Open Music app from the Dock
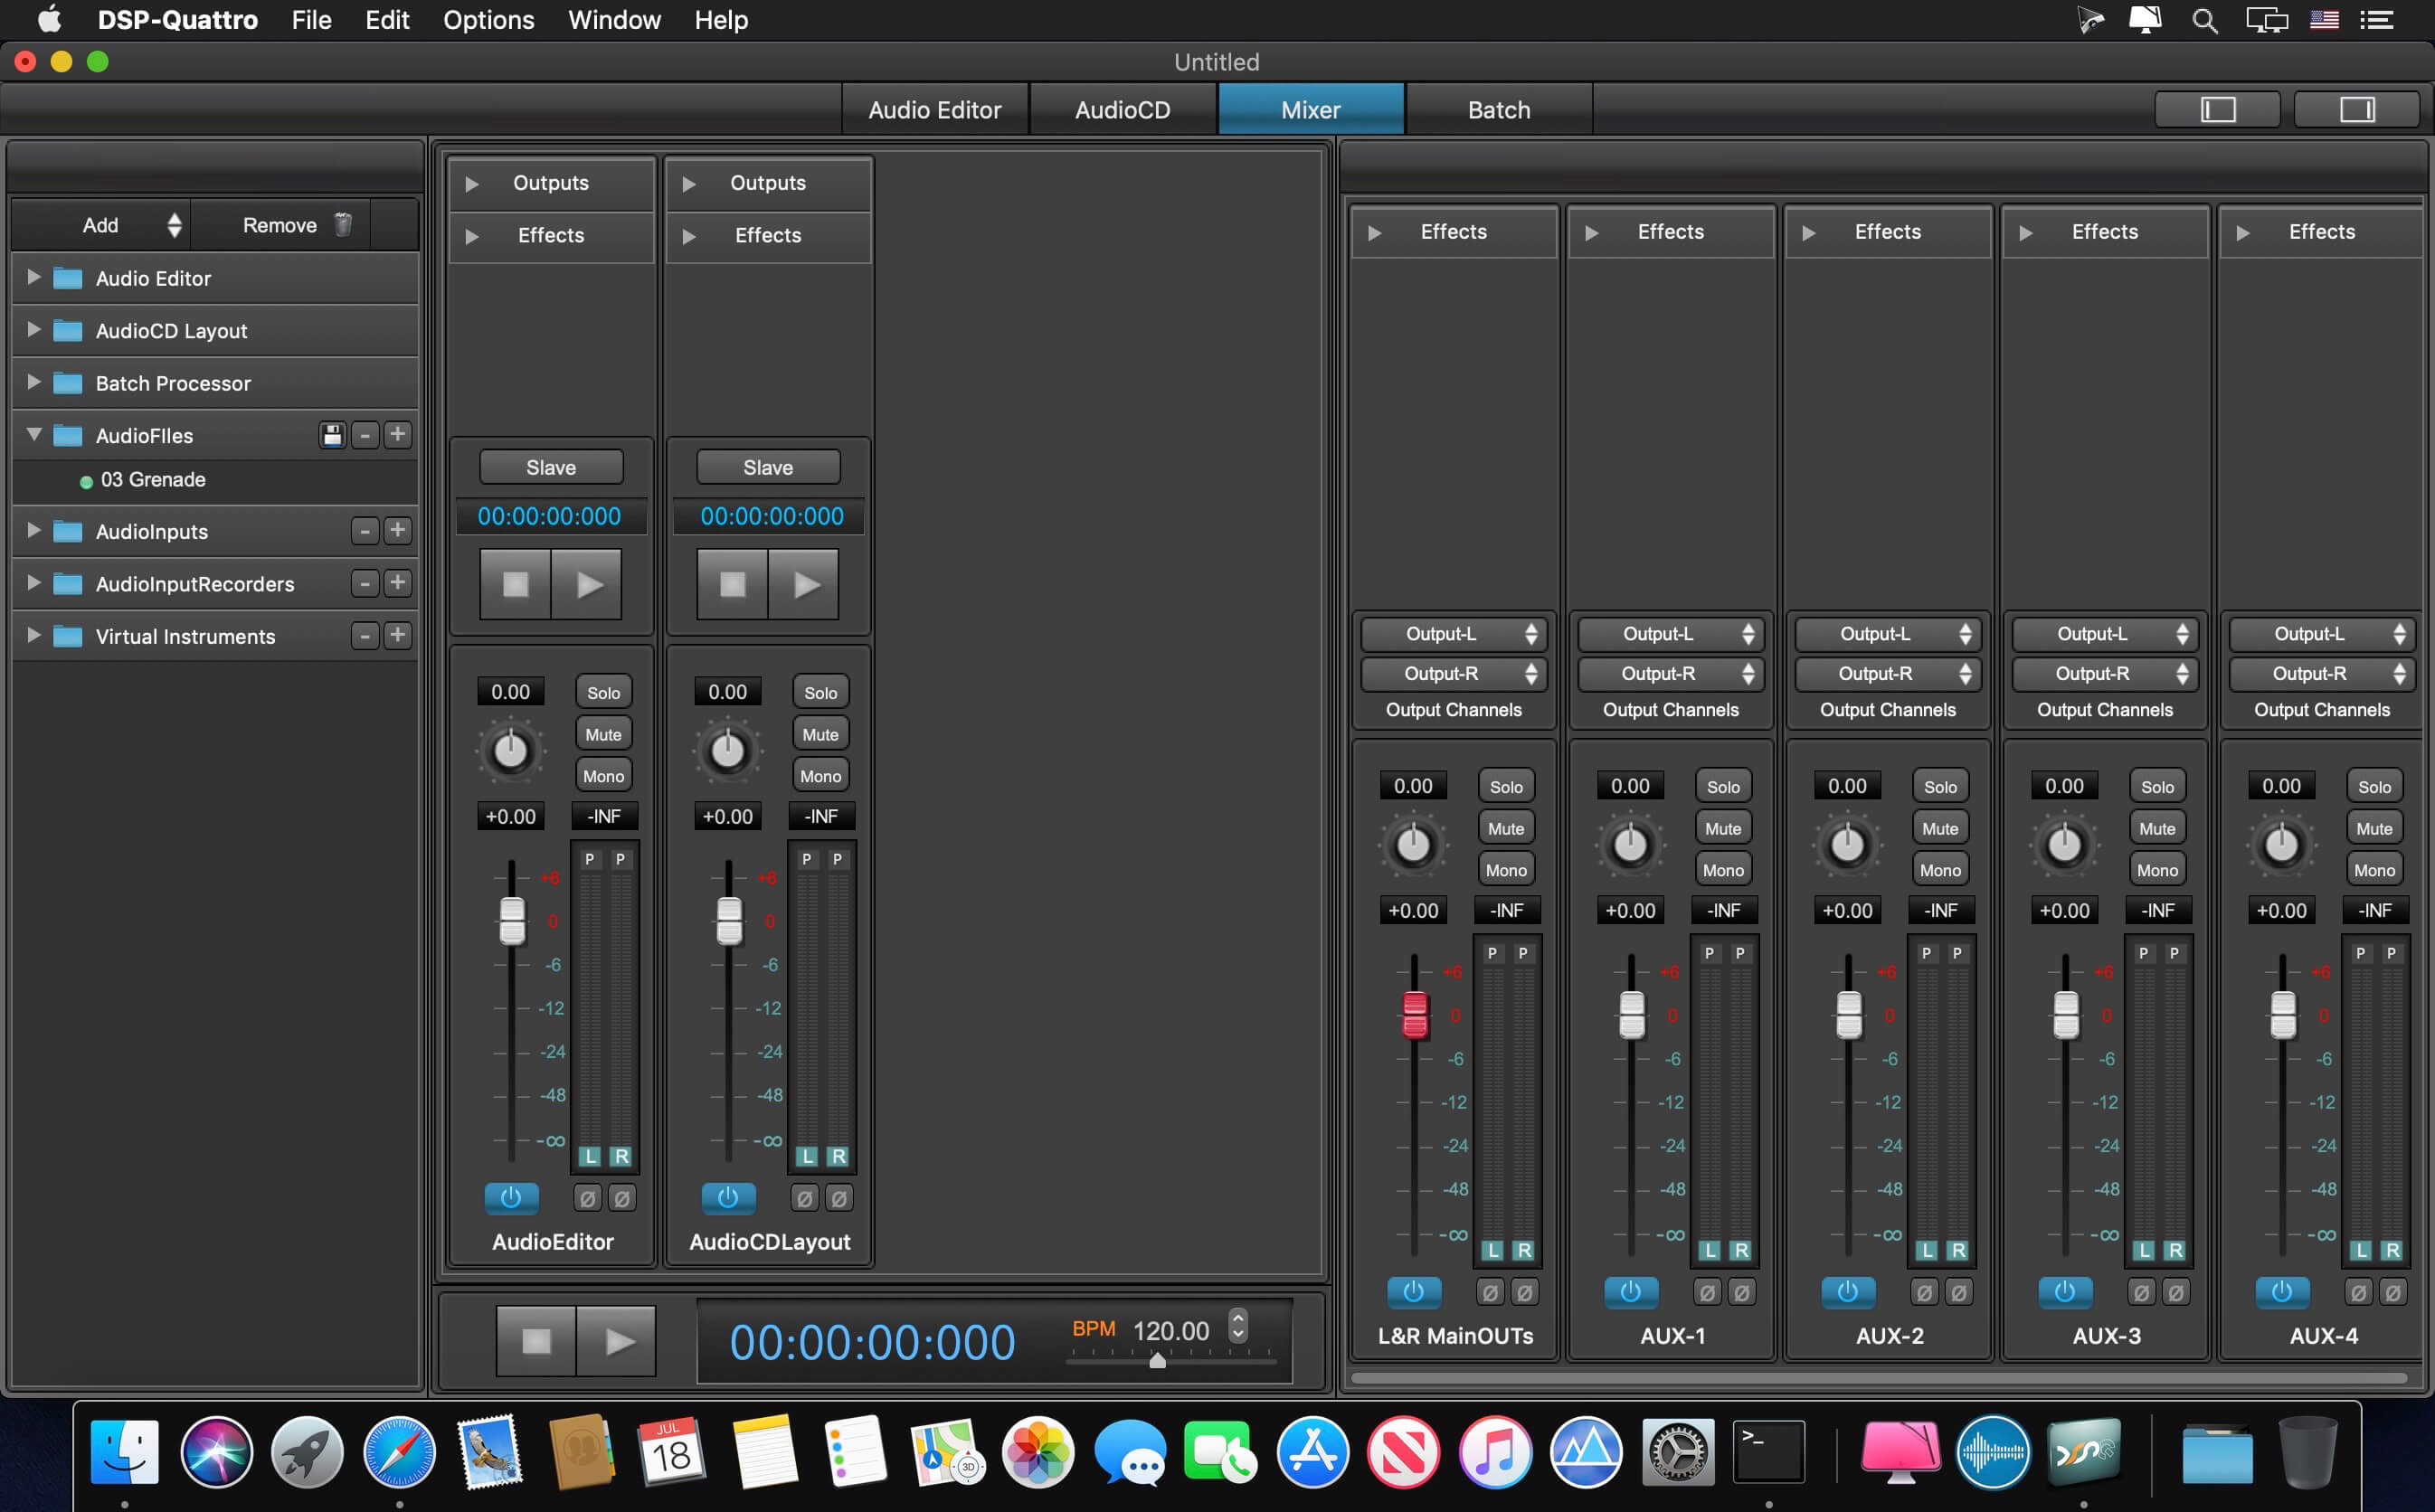 pyautogui.click(x=1494, y=1451)
